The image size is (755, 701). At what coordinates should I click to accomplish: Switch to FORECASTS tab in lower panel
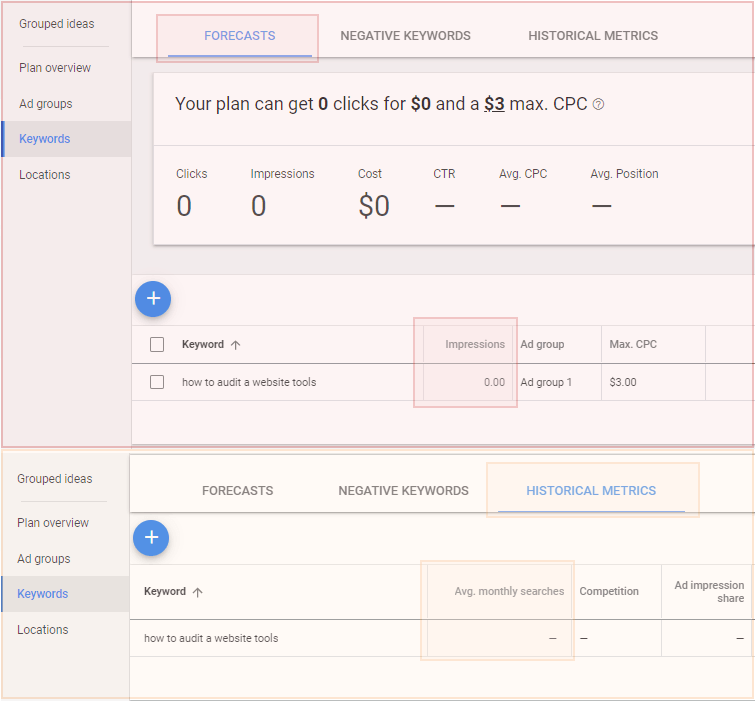pos(237,491)
